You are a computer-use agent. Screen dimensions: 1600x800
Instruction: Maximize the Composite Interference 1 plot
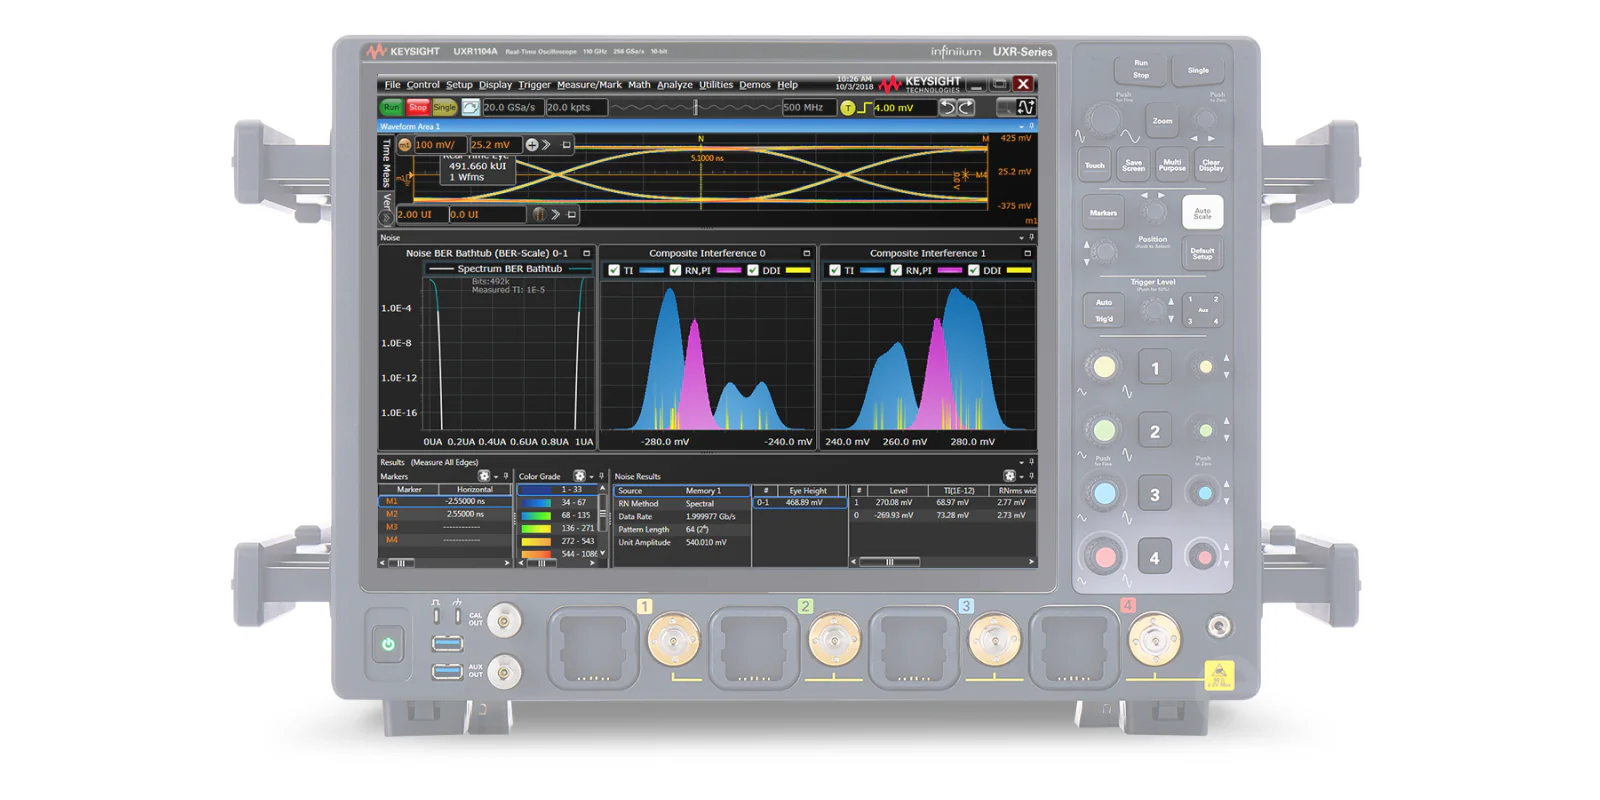(1027, 253)
